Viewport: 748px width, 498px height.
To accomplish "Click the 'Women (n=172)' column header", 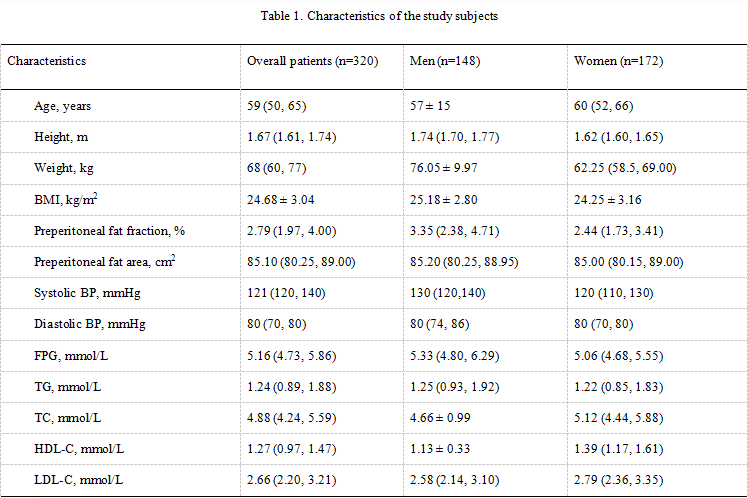I will click(x=618, y=61).
